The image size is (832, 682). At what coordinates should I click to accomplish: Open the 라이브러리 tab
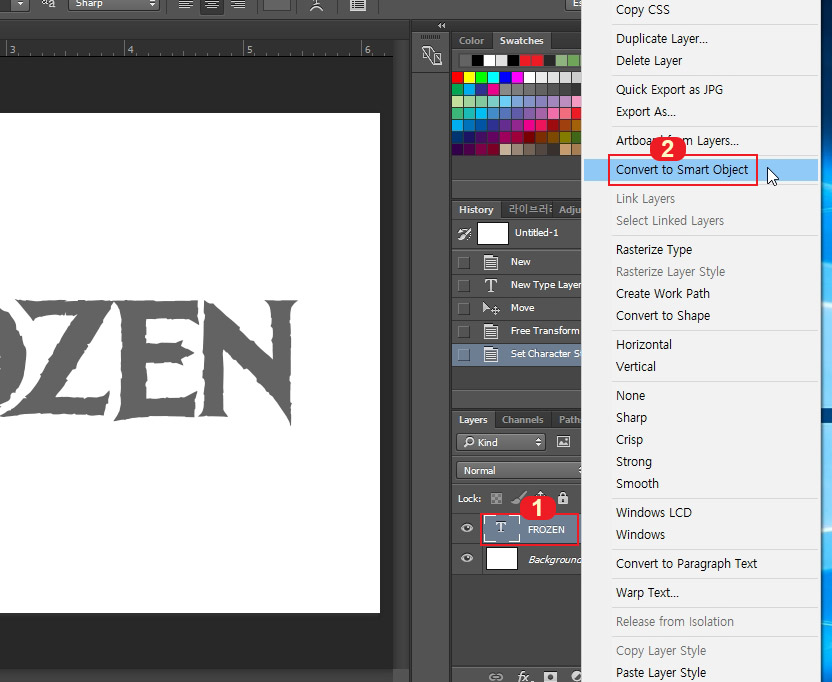(x=530, y=210)
